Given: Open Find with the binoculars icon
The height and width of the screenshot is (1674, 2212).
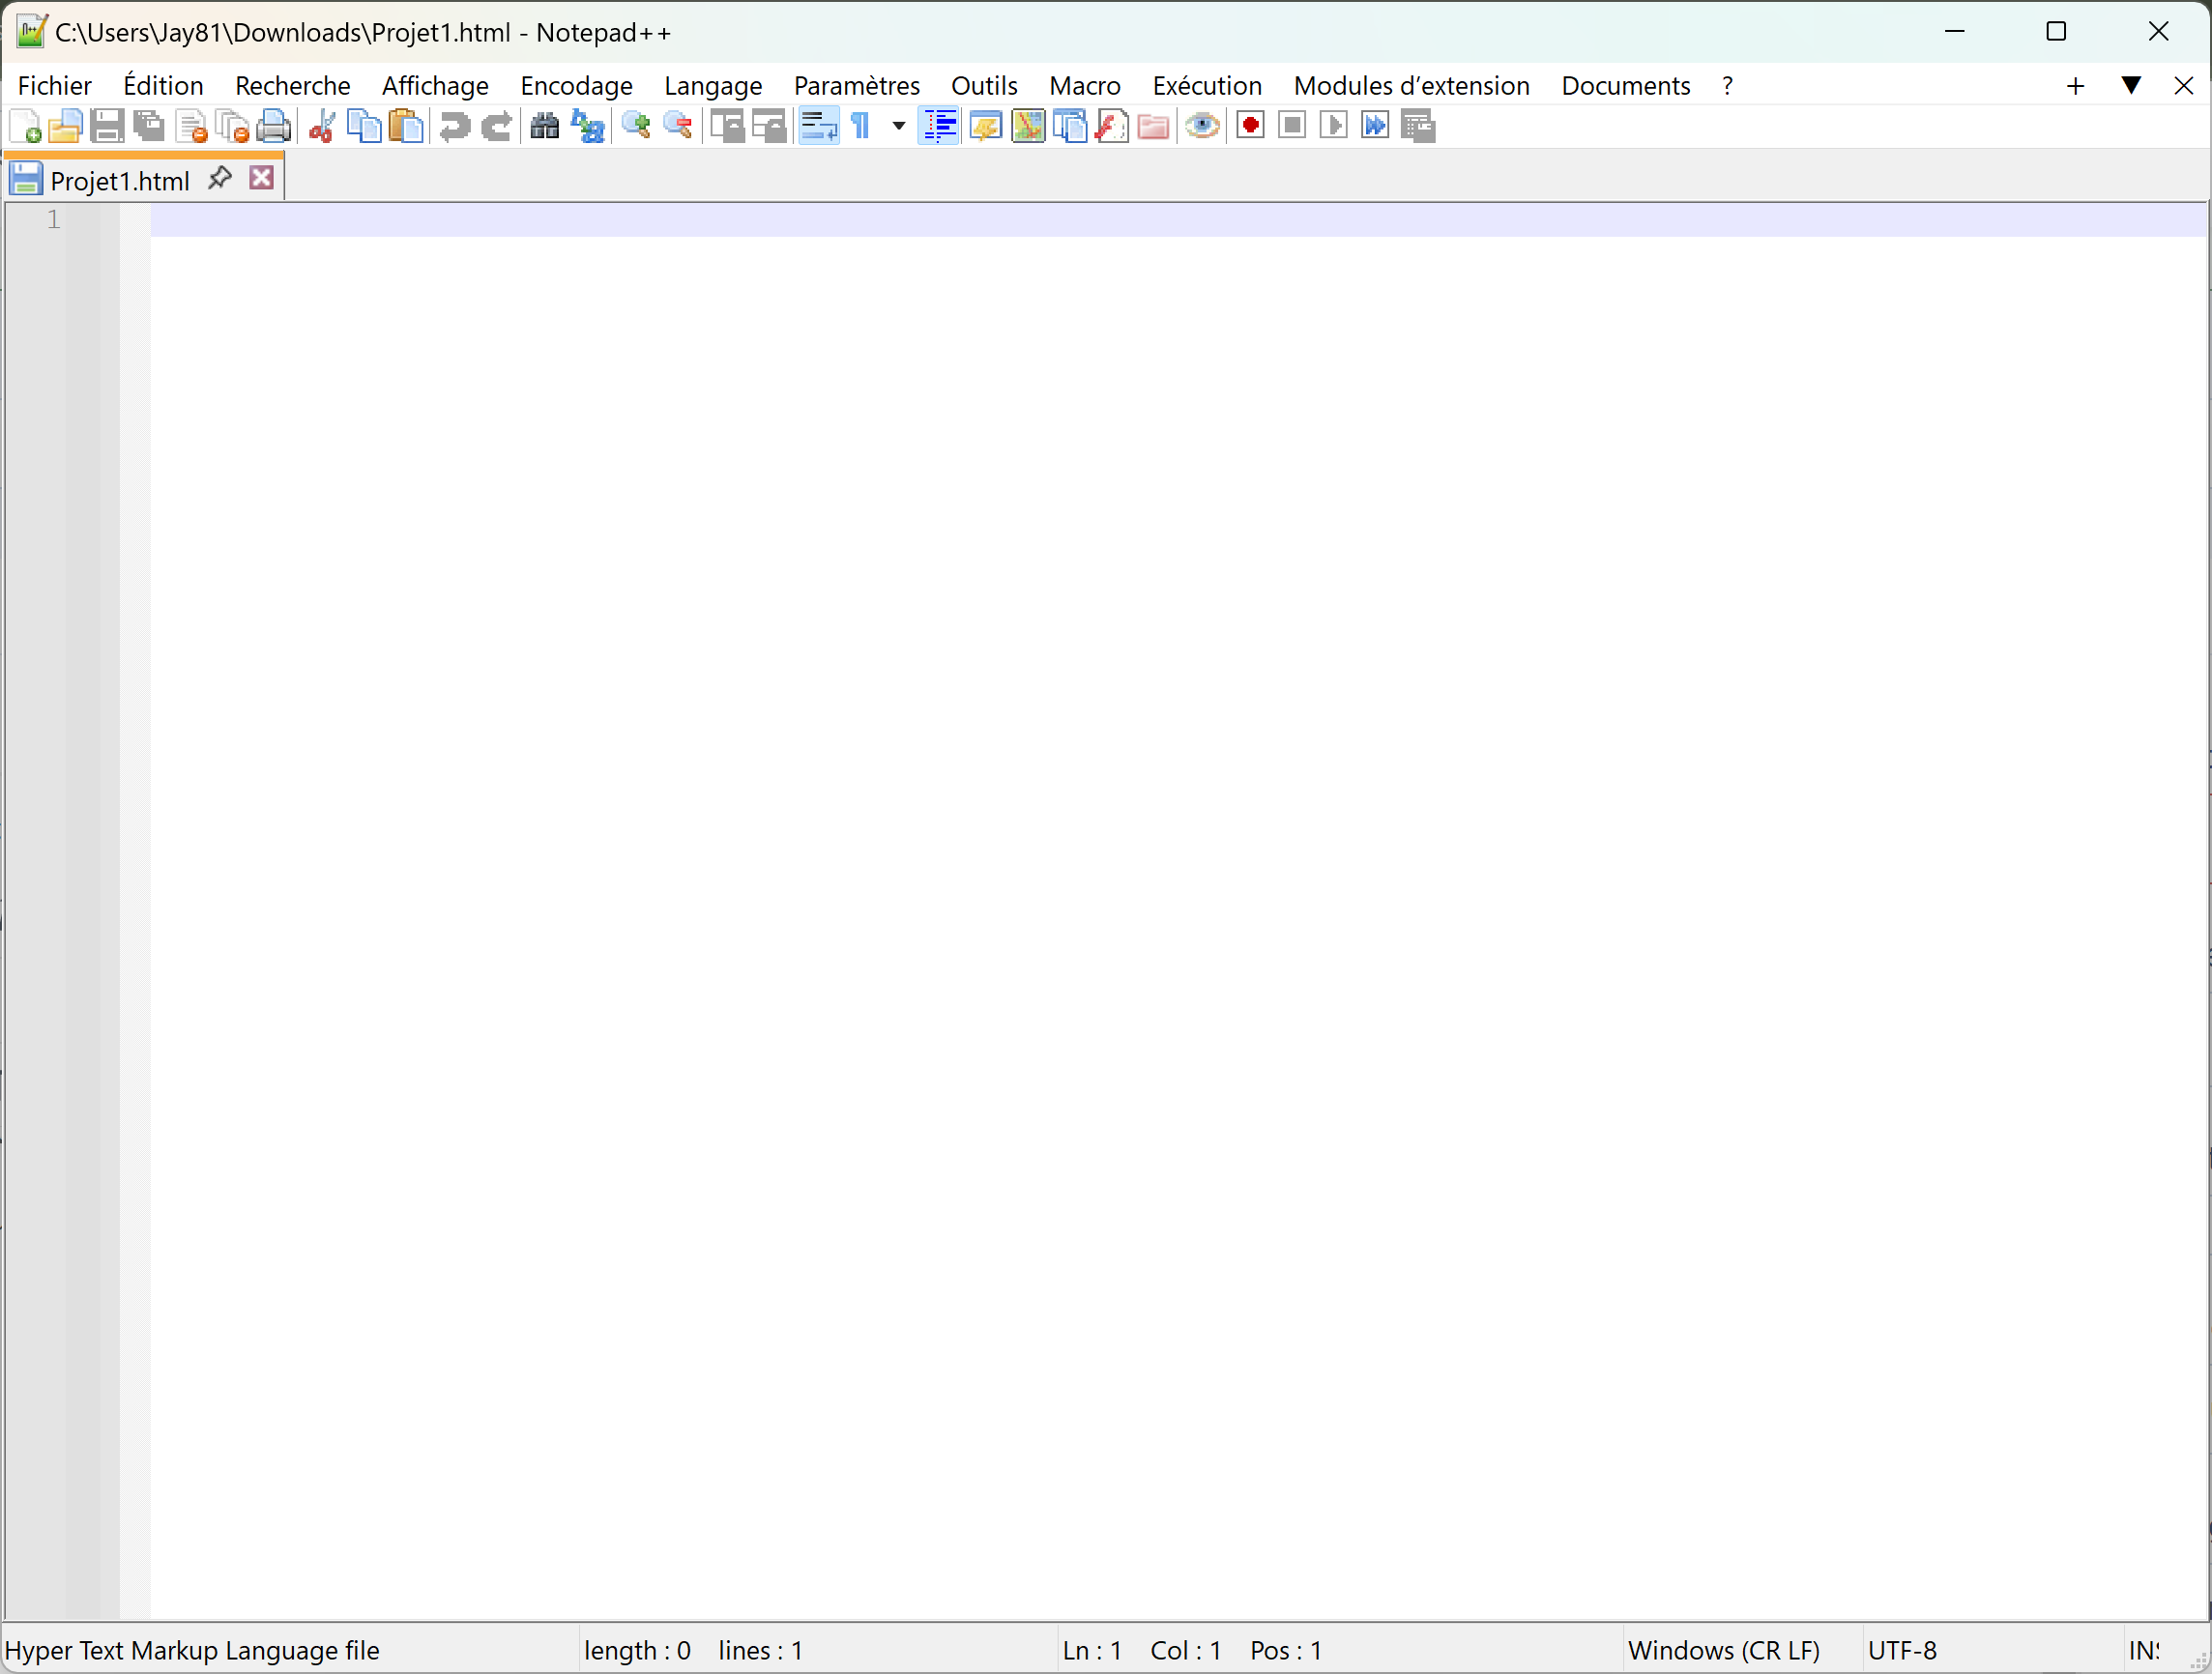Looking at the screenshot, I should click(x=544, y=126).
